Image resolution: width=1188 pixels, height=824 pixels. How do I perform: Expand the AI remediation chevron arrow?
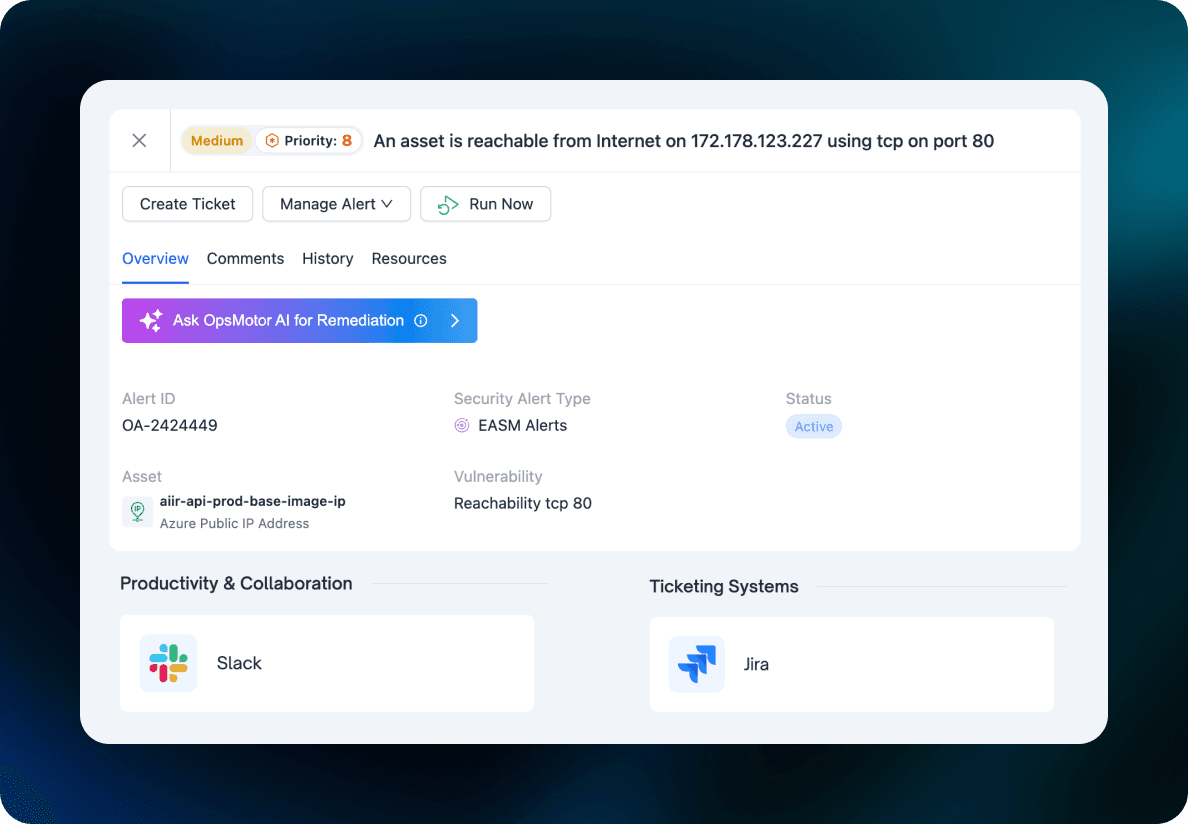click(455, 320)
